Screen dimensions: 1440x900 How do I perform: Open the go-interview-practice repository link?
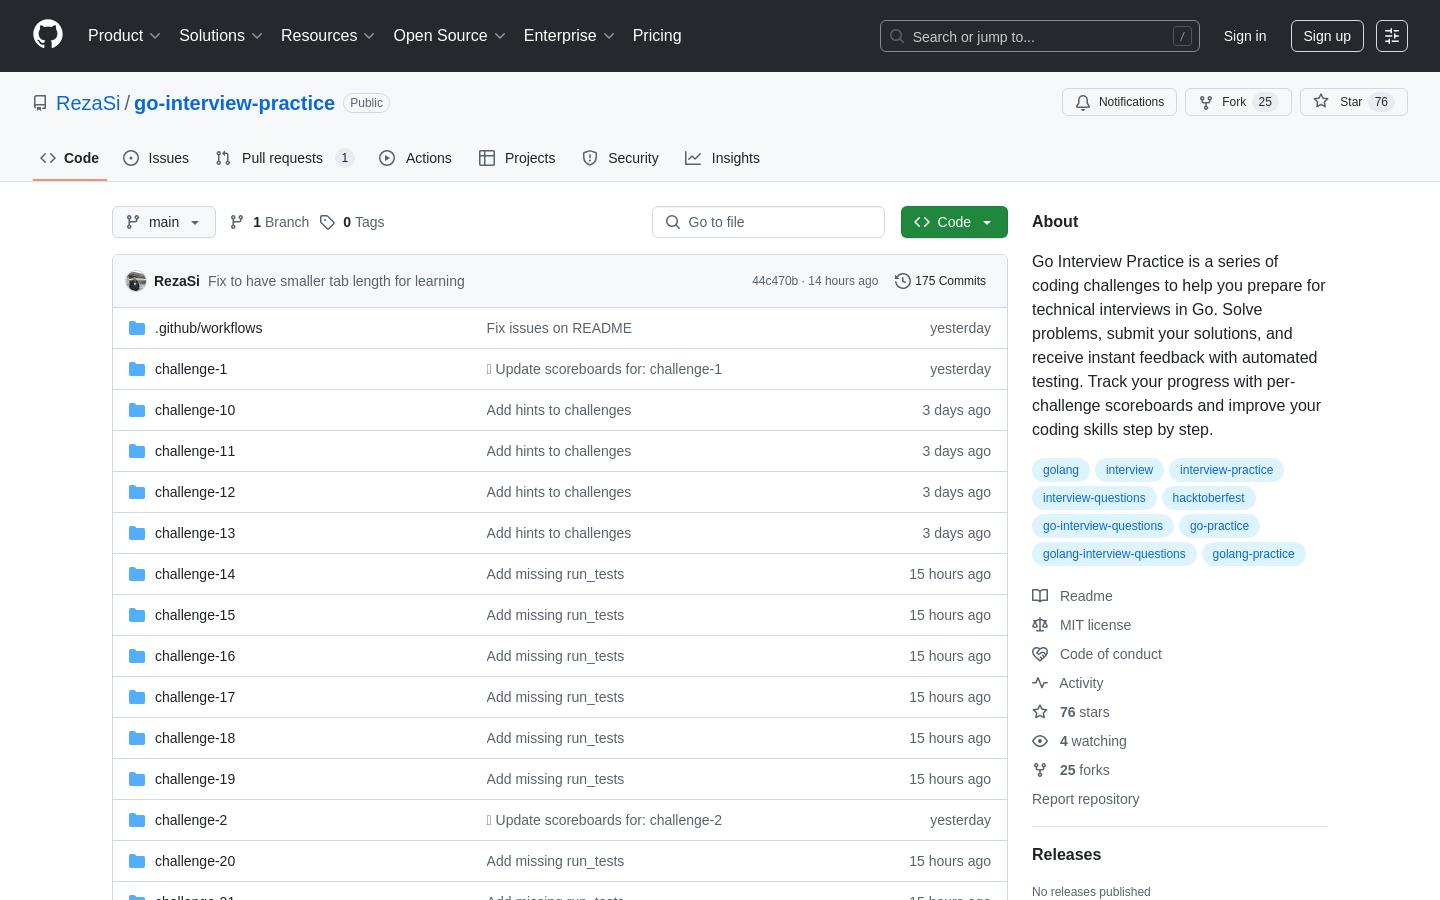tap(234, 103)
